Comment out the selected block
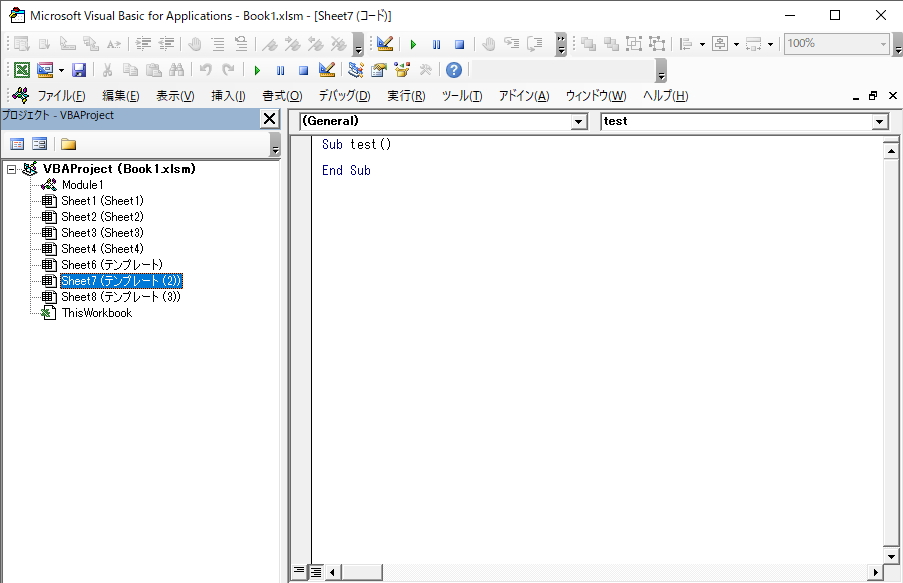 click(x=218, y=44)
